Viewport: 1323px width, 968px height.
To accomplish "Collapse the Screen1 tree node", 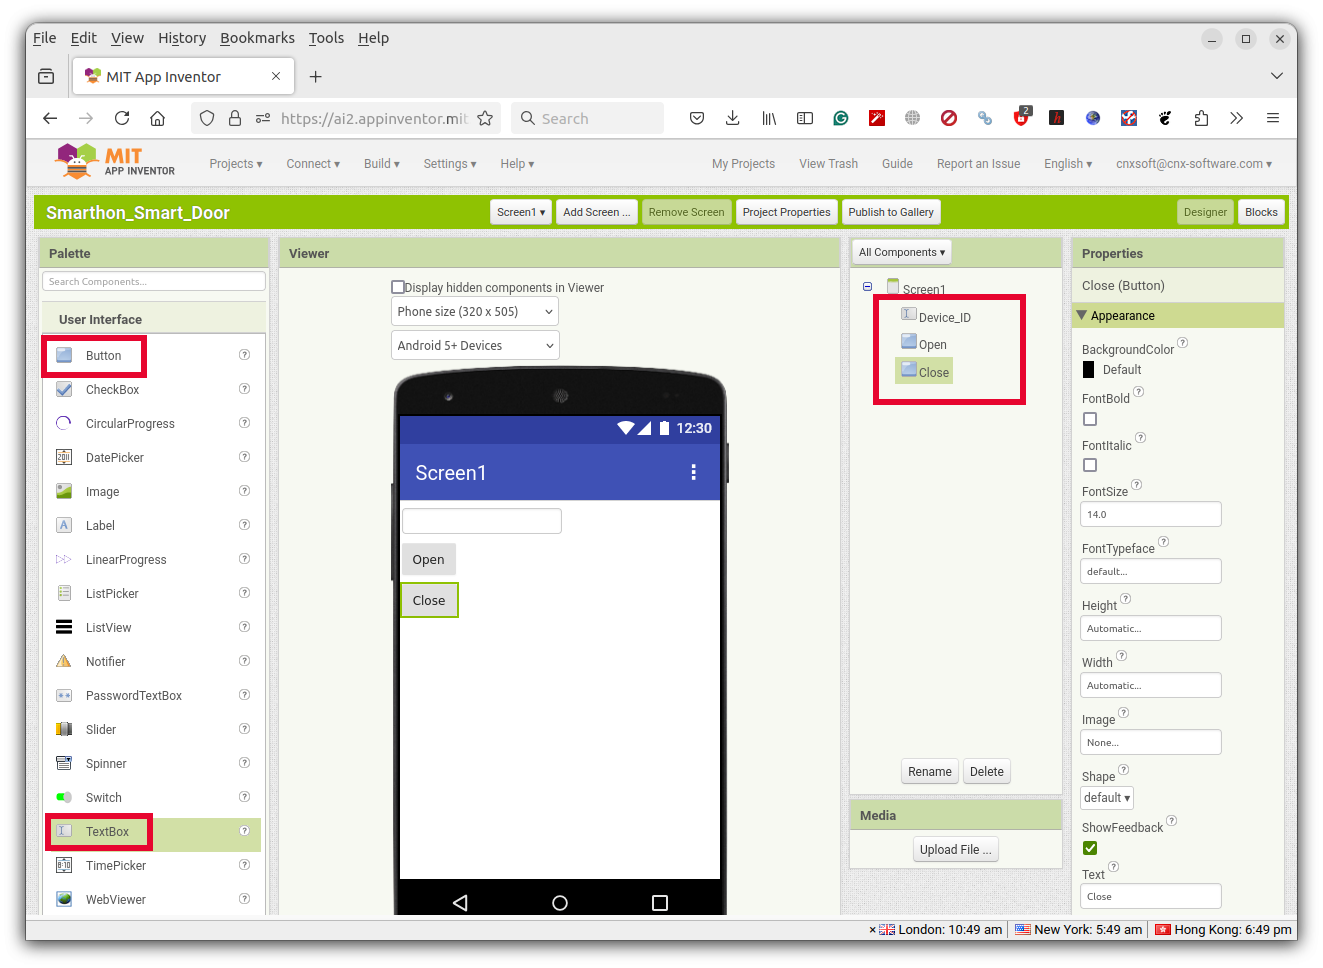I will click(867, 287).
